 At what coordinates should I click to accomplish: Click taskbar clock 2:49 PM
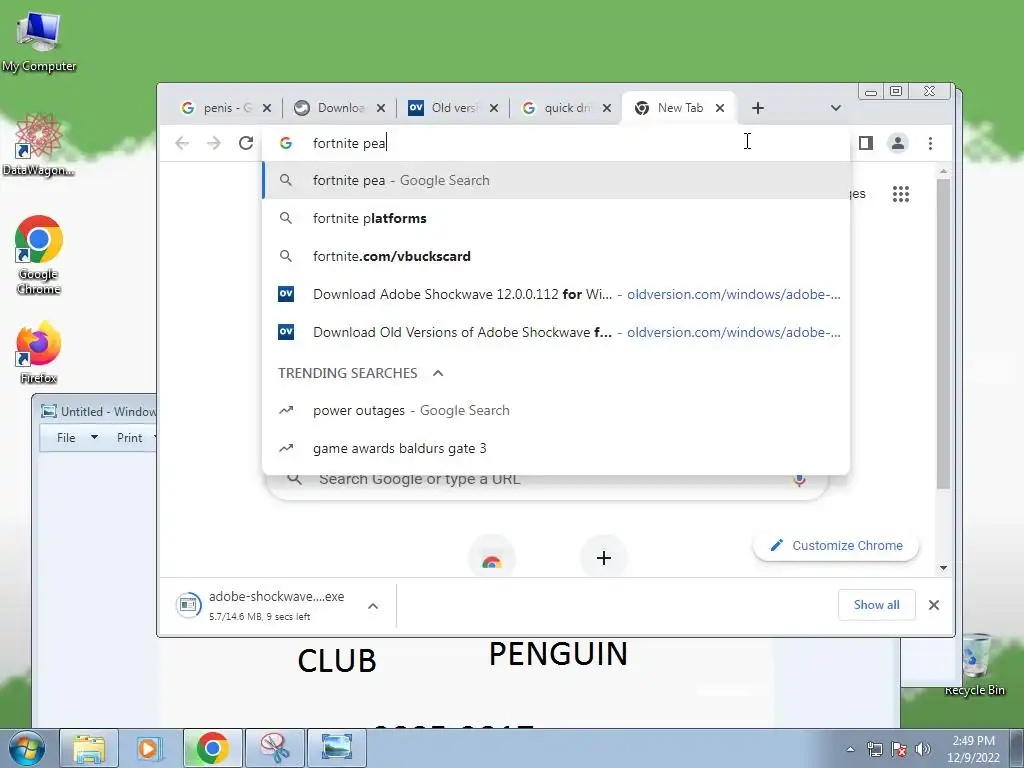tap(973, 749)
